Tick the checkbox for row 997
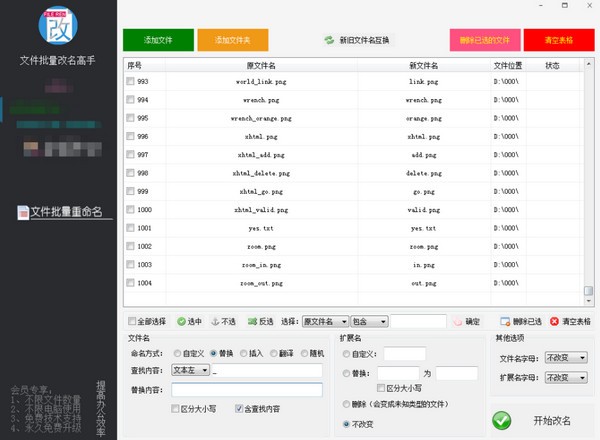Image resolution: width=600 pixels, height=440 pixels. coord(130,155)
